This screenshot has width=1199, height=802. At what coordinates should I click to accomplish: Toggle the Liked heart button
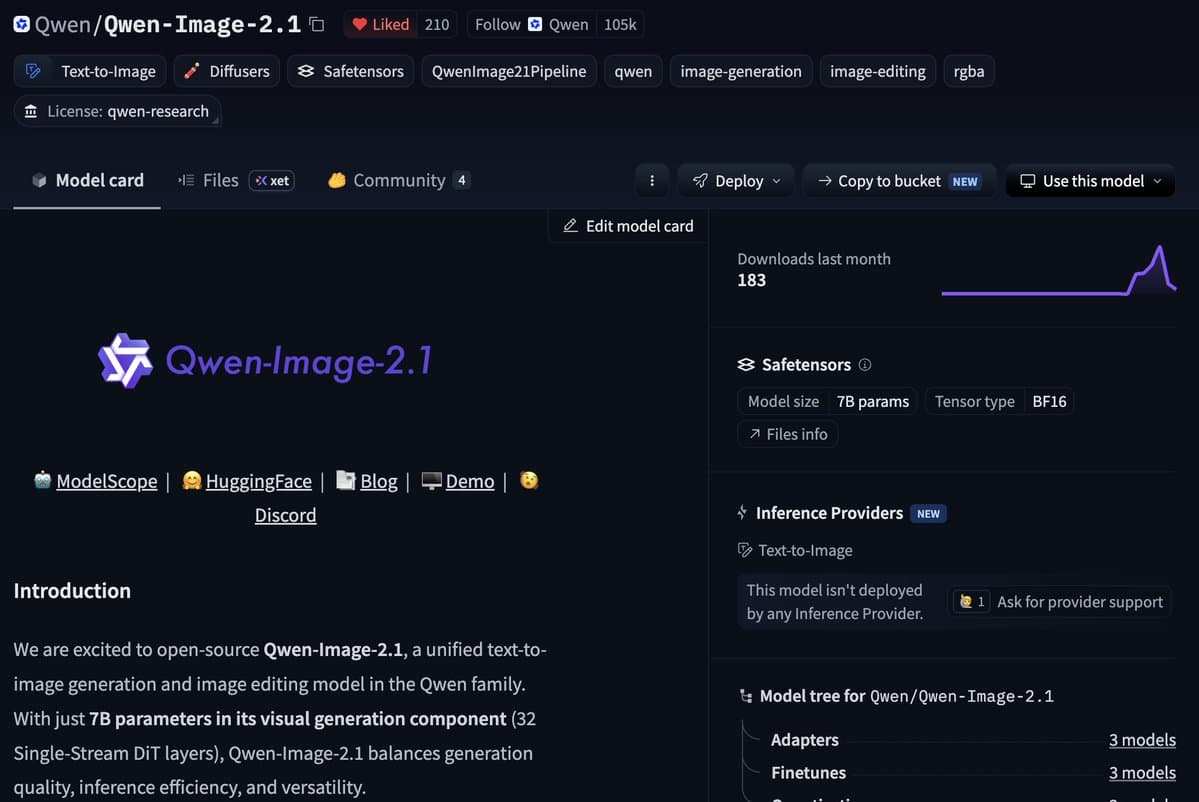pyautogui.click(x=380, y=24)
